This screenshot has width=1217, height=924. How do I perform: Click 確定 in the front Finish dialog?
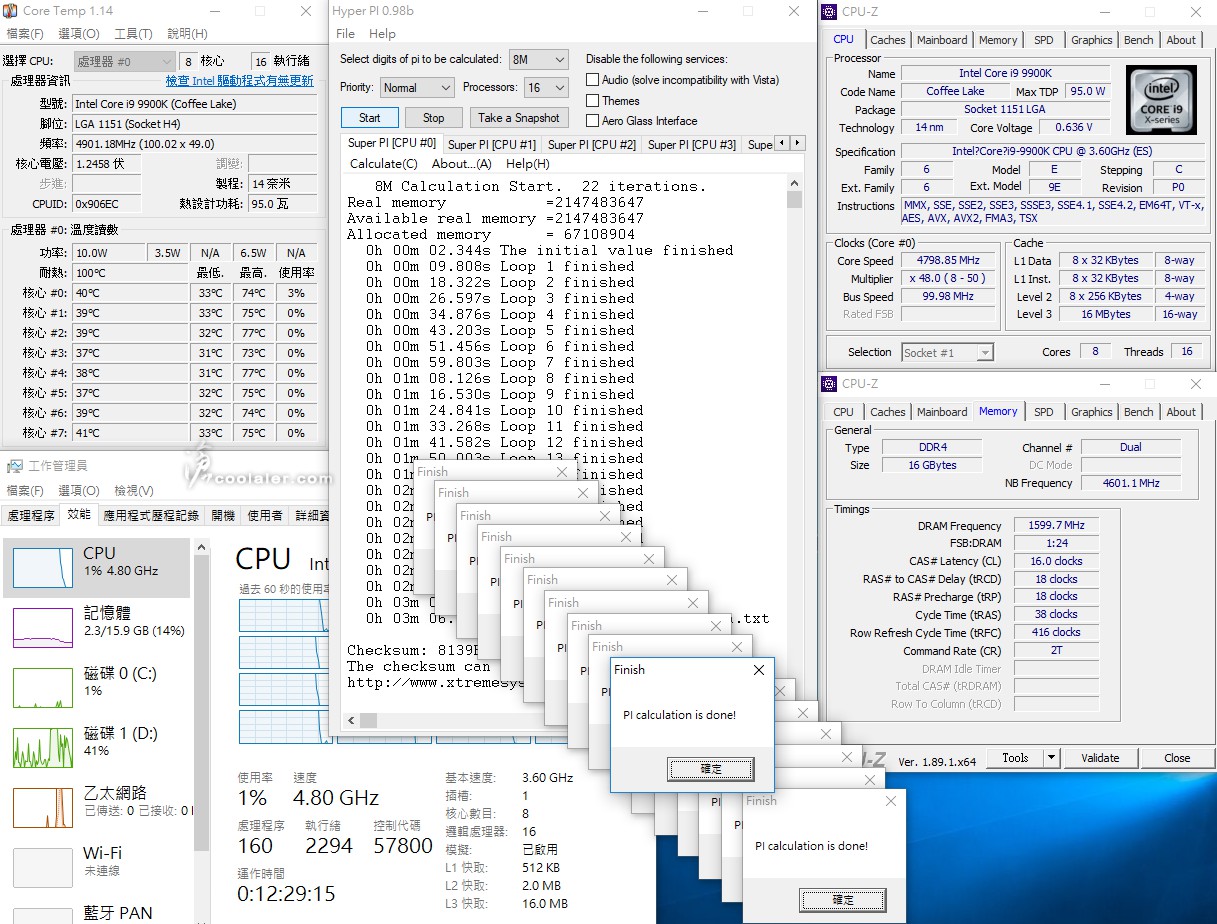coord(711,769)
